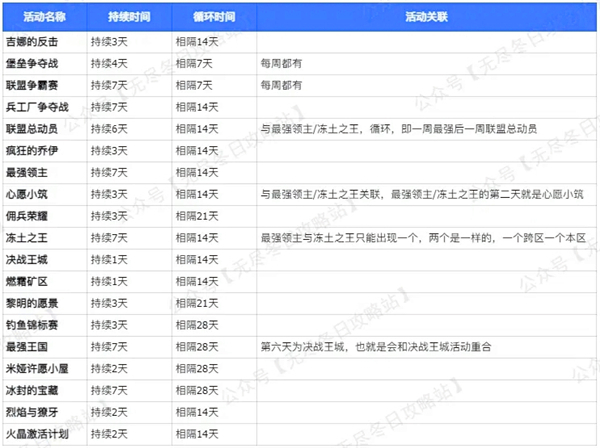Screen dimensions: 600x448
Task: Click 相隔21天 in the 佣兵荣耀 row
Action: click(x=197, y=216)
